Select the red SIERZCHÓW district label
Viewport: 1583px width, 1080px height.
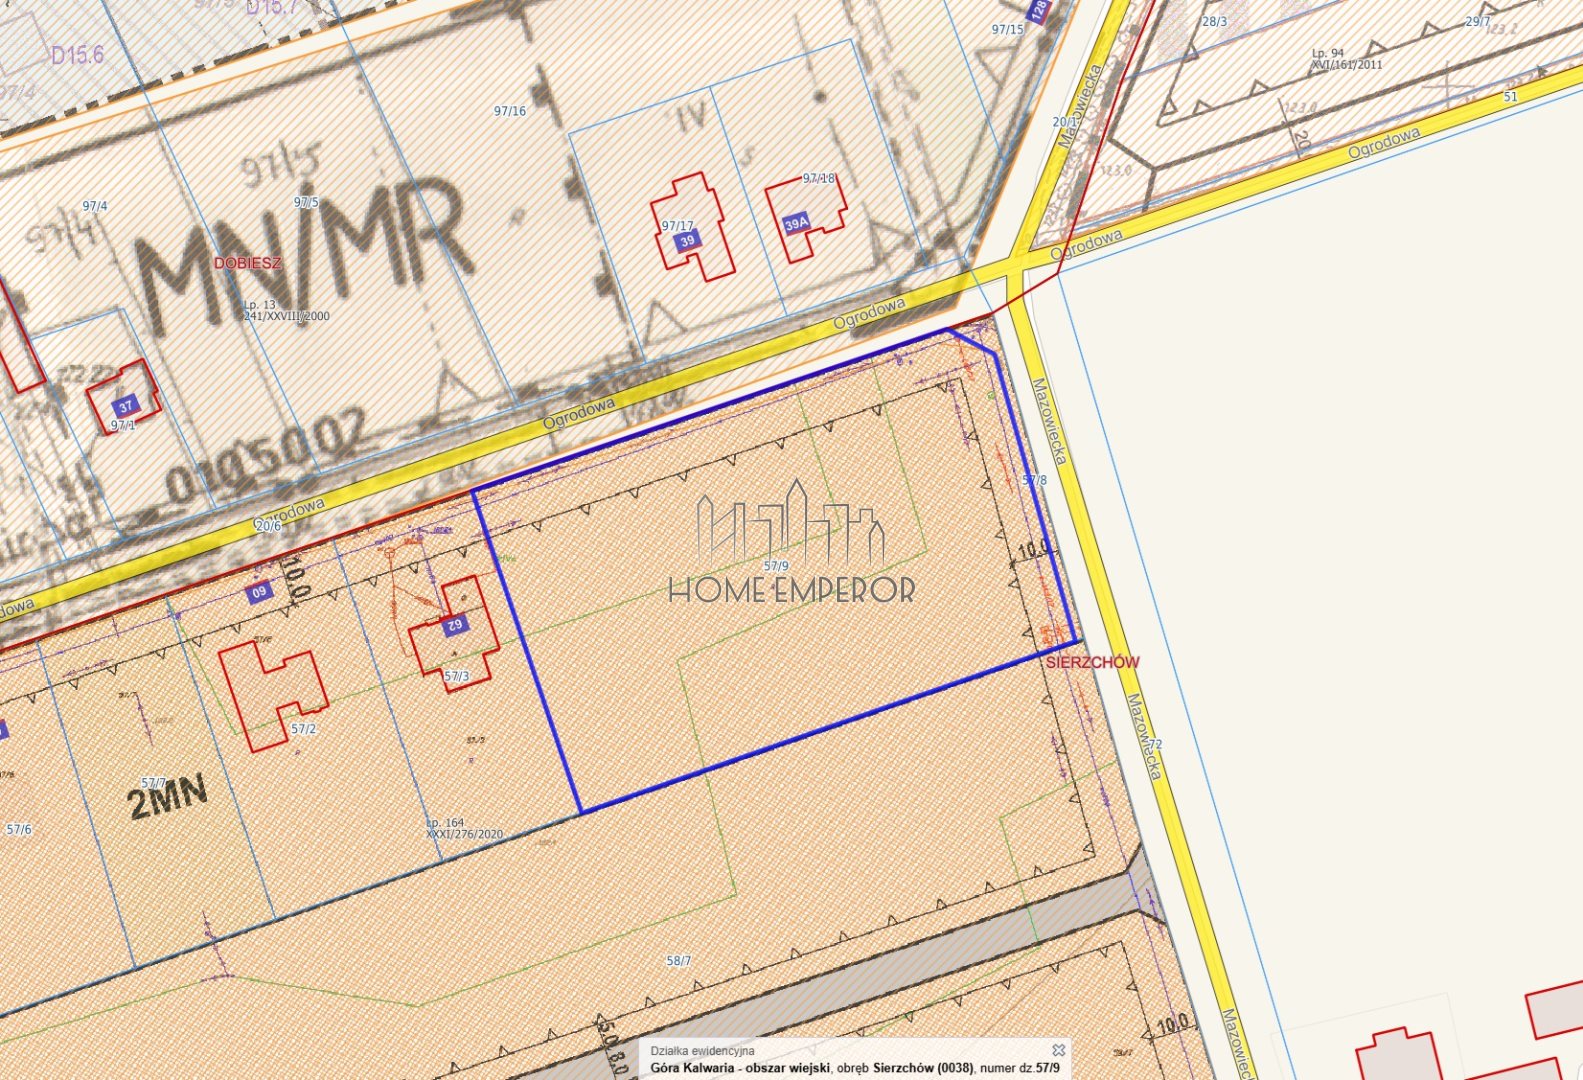point(1092,662)
